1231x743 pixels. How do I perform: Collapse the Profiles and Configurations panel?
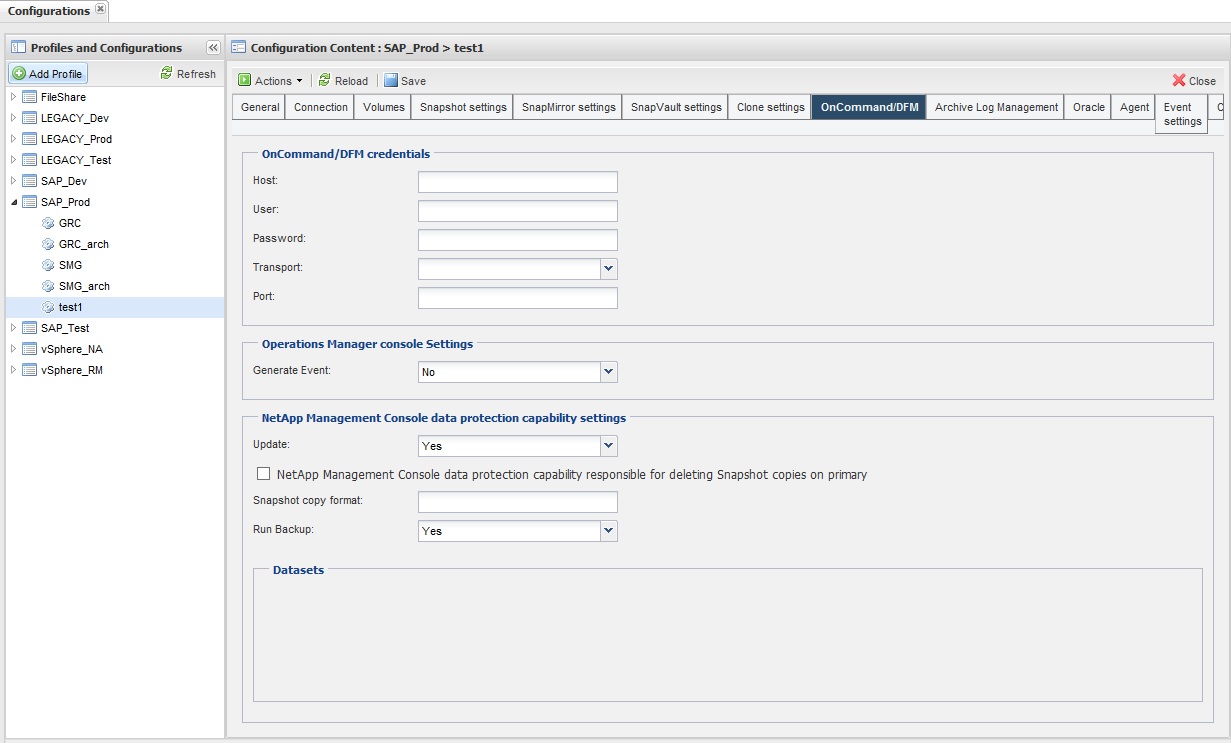213,47
